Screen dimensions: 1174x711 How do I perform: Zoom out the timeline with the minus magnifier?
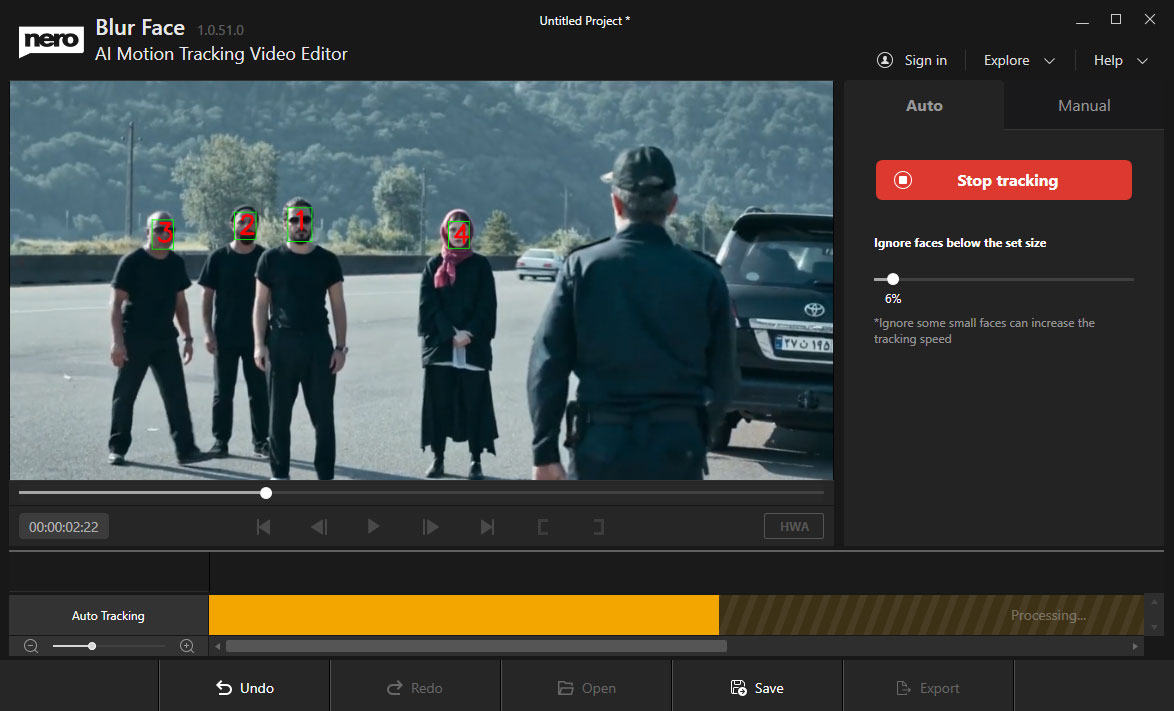coord(31,646)
